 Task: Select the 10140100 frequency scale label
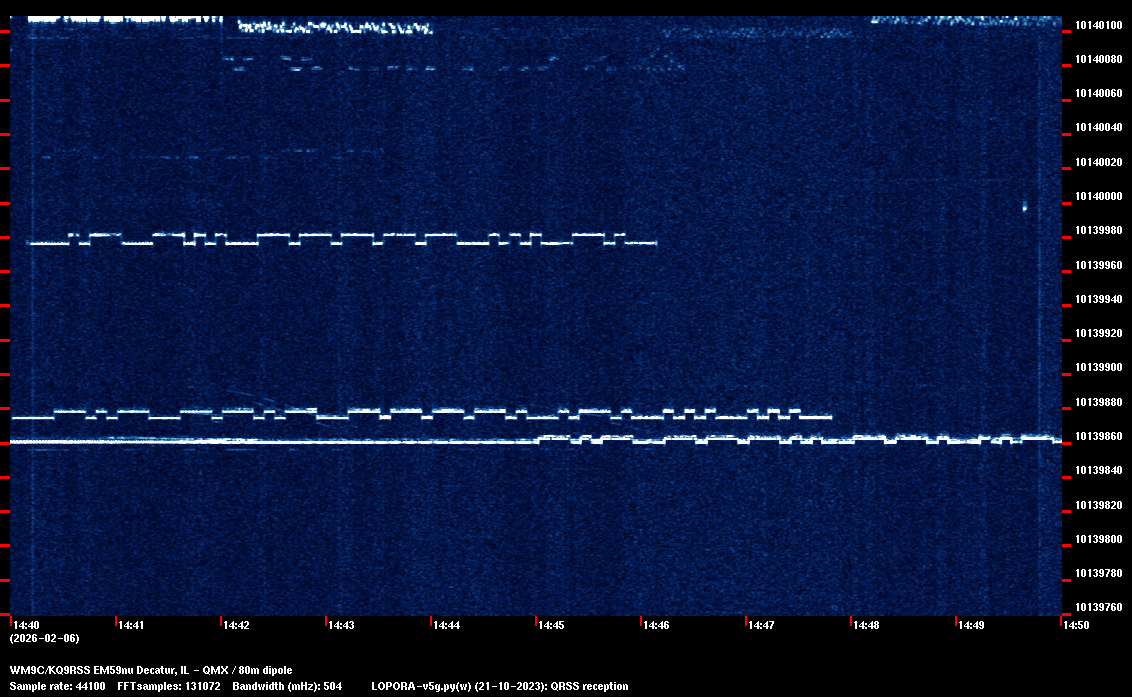[1098, 25]
